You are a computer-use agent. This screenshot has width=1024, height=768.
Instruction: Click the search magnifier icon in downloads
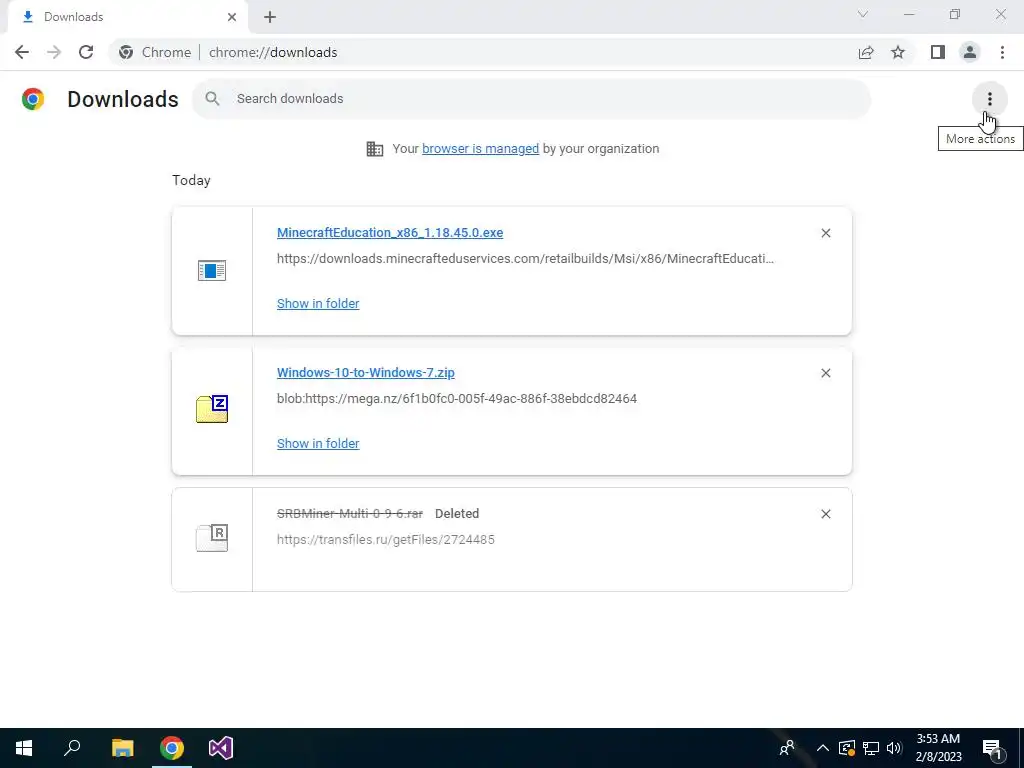212,99
